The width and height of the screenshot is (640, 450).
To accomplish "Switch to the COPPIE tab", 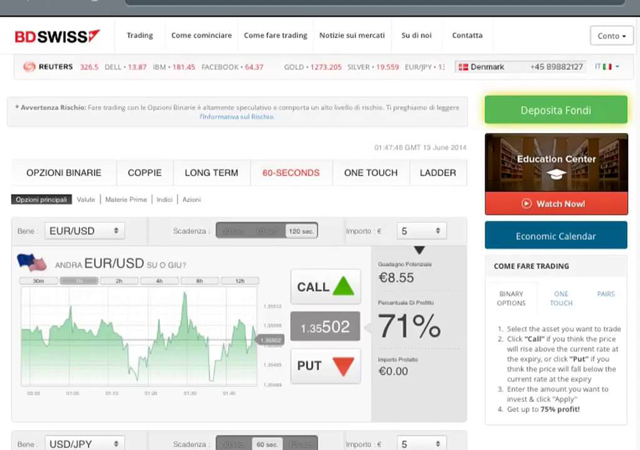I will click(144, 173).
